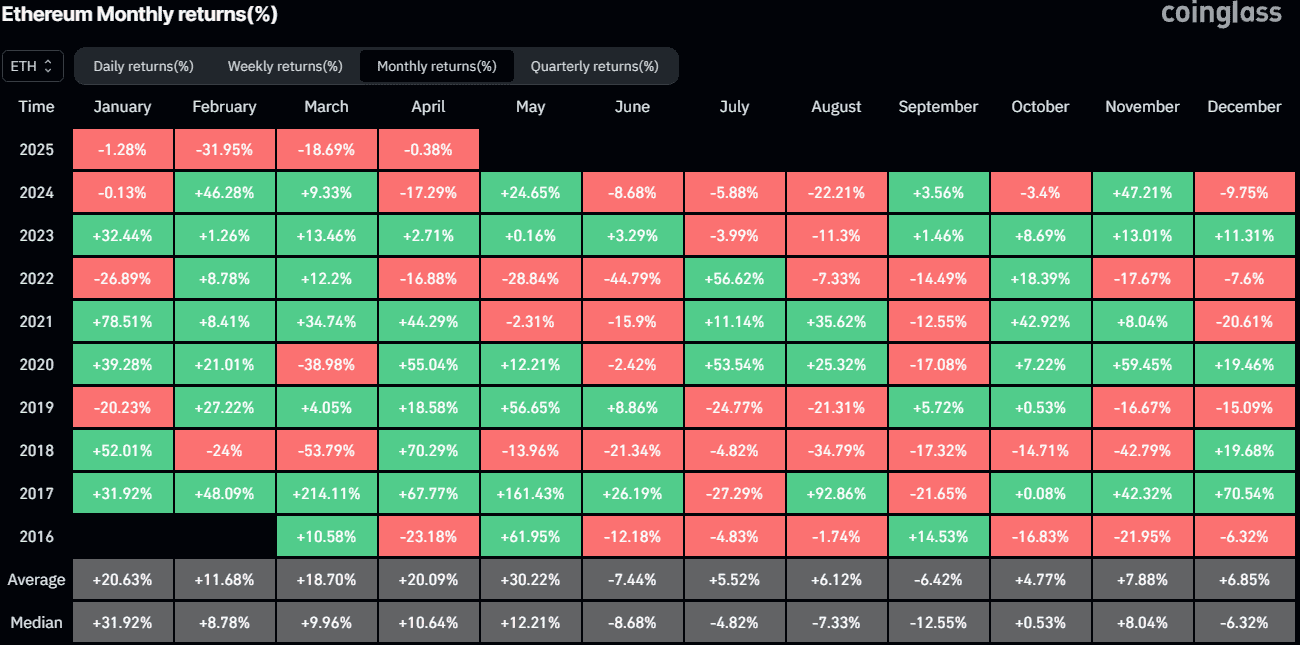
Task: Click the Median row label
Action: (x=36, y=621)
